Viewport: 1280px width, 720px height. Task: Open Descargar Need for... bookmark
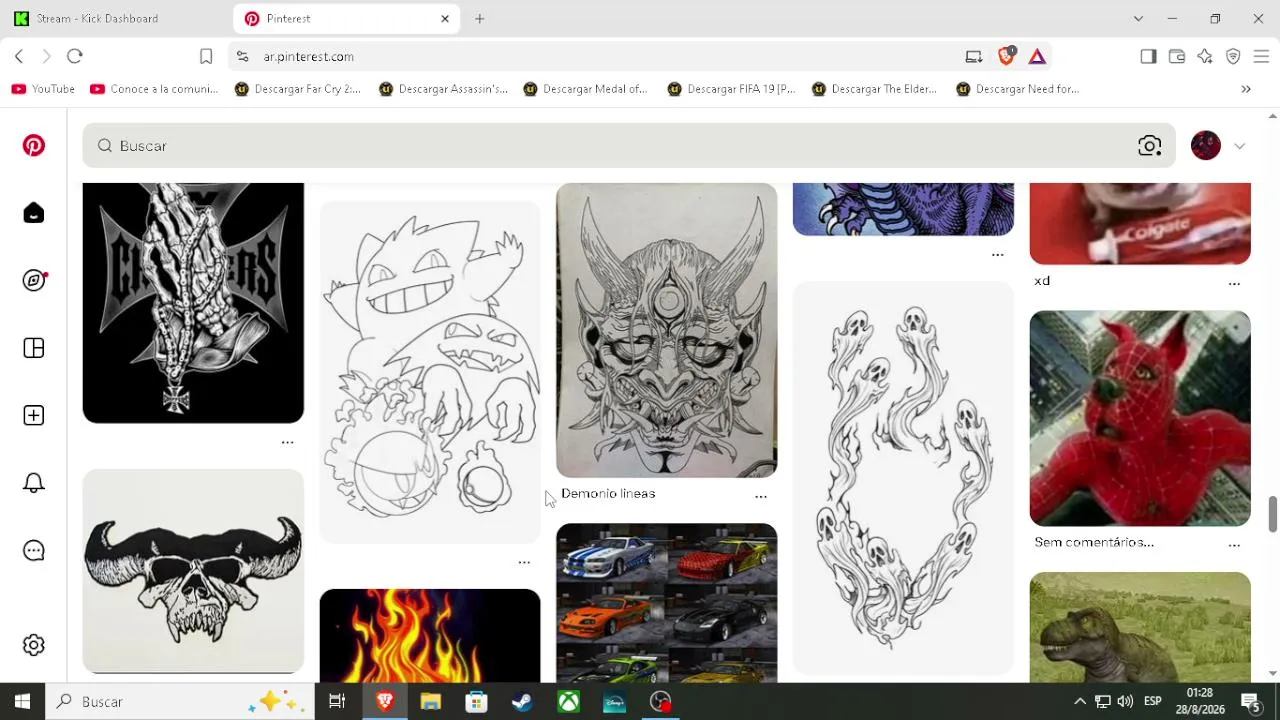tap(1018, 89)
